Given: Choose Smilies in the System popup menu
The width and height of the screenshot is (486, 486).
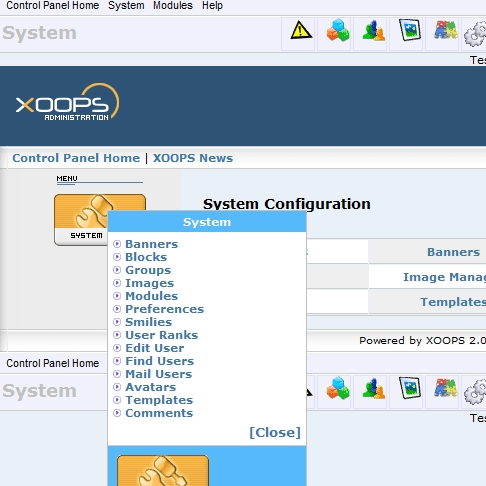Looking at the screenshot, I should click(x=148, y=322).
